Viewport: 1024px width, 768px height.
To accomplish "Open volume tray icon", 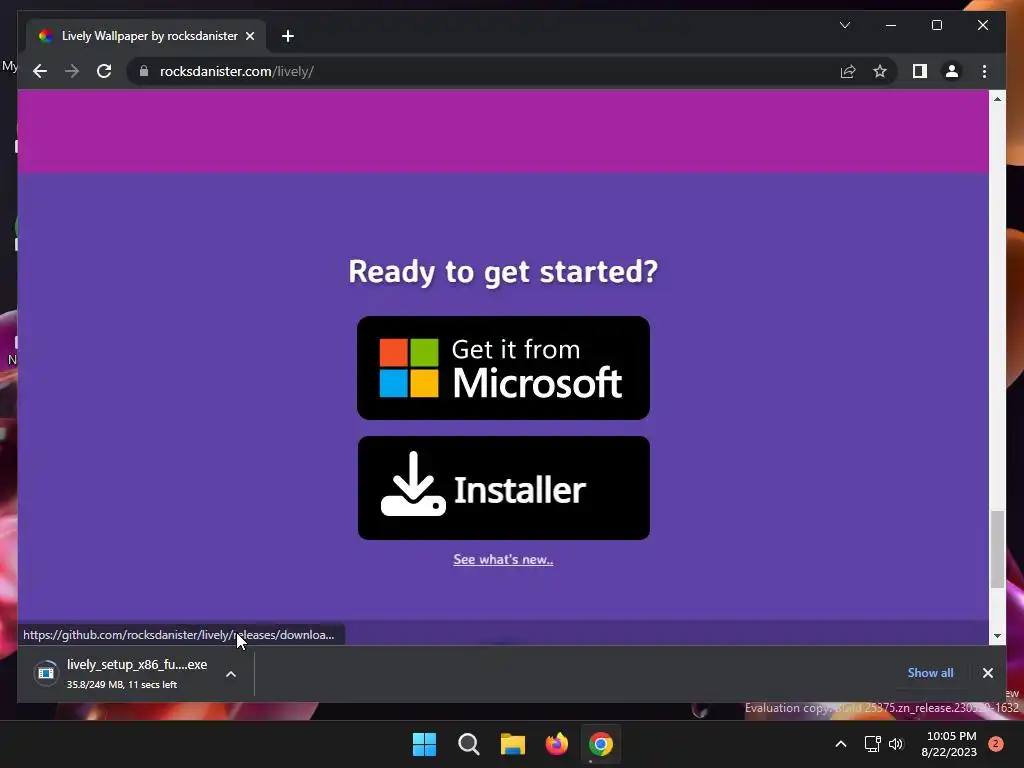I will (x=896, y=744).
